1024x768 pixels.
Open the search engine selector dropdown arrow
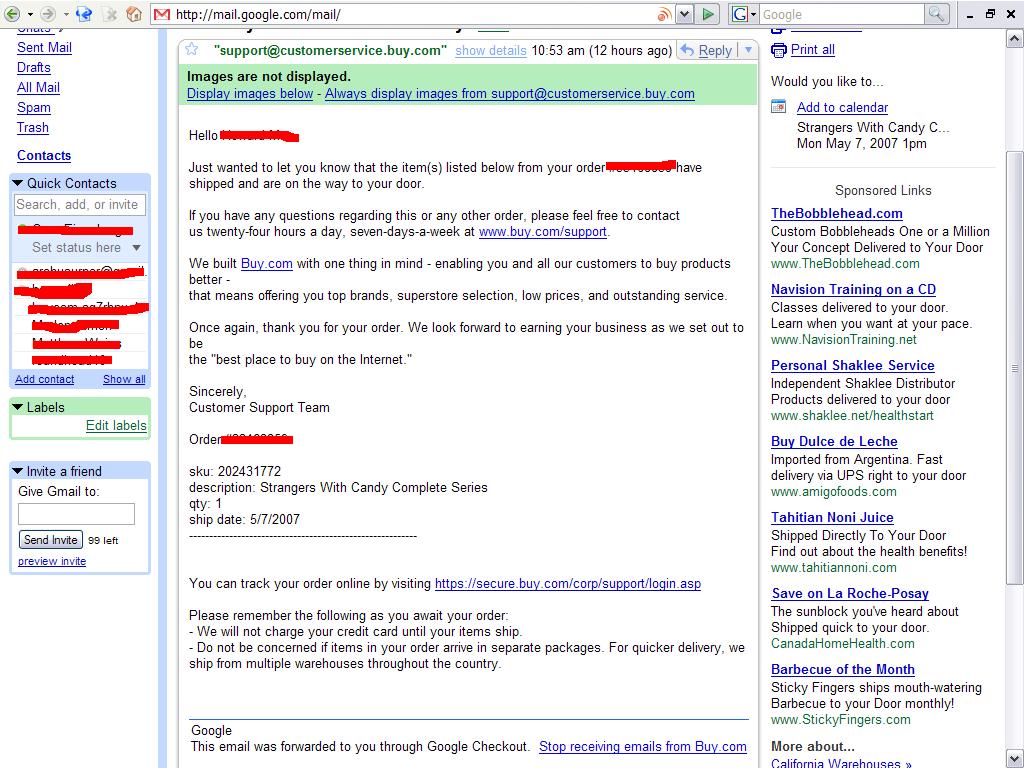[753, 14]
